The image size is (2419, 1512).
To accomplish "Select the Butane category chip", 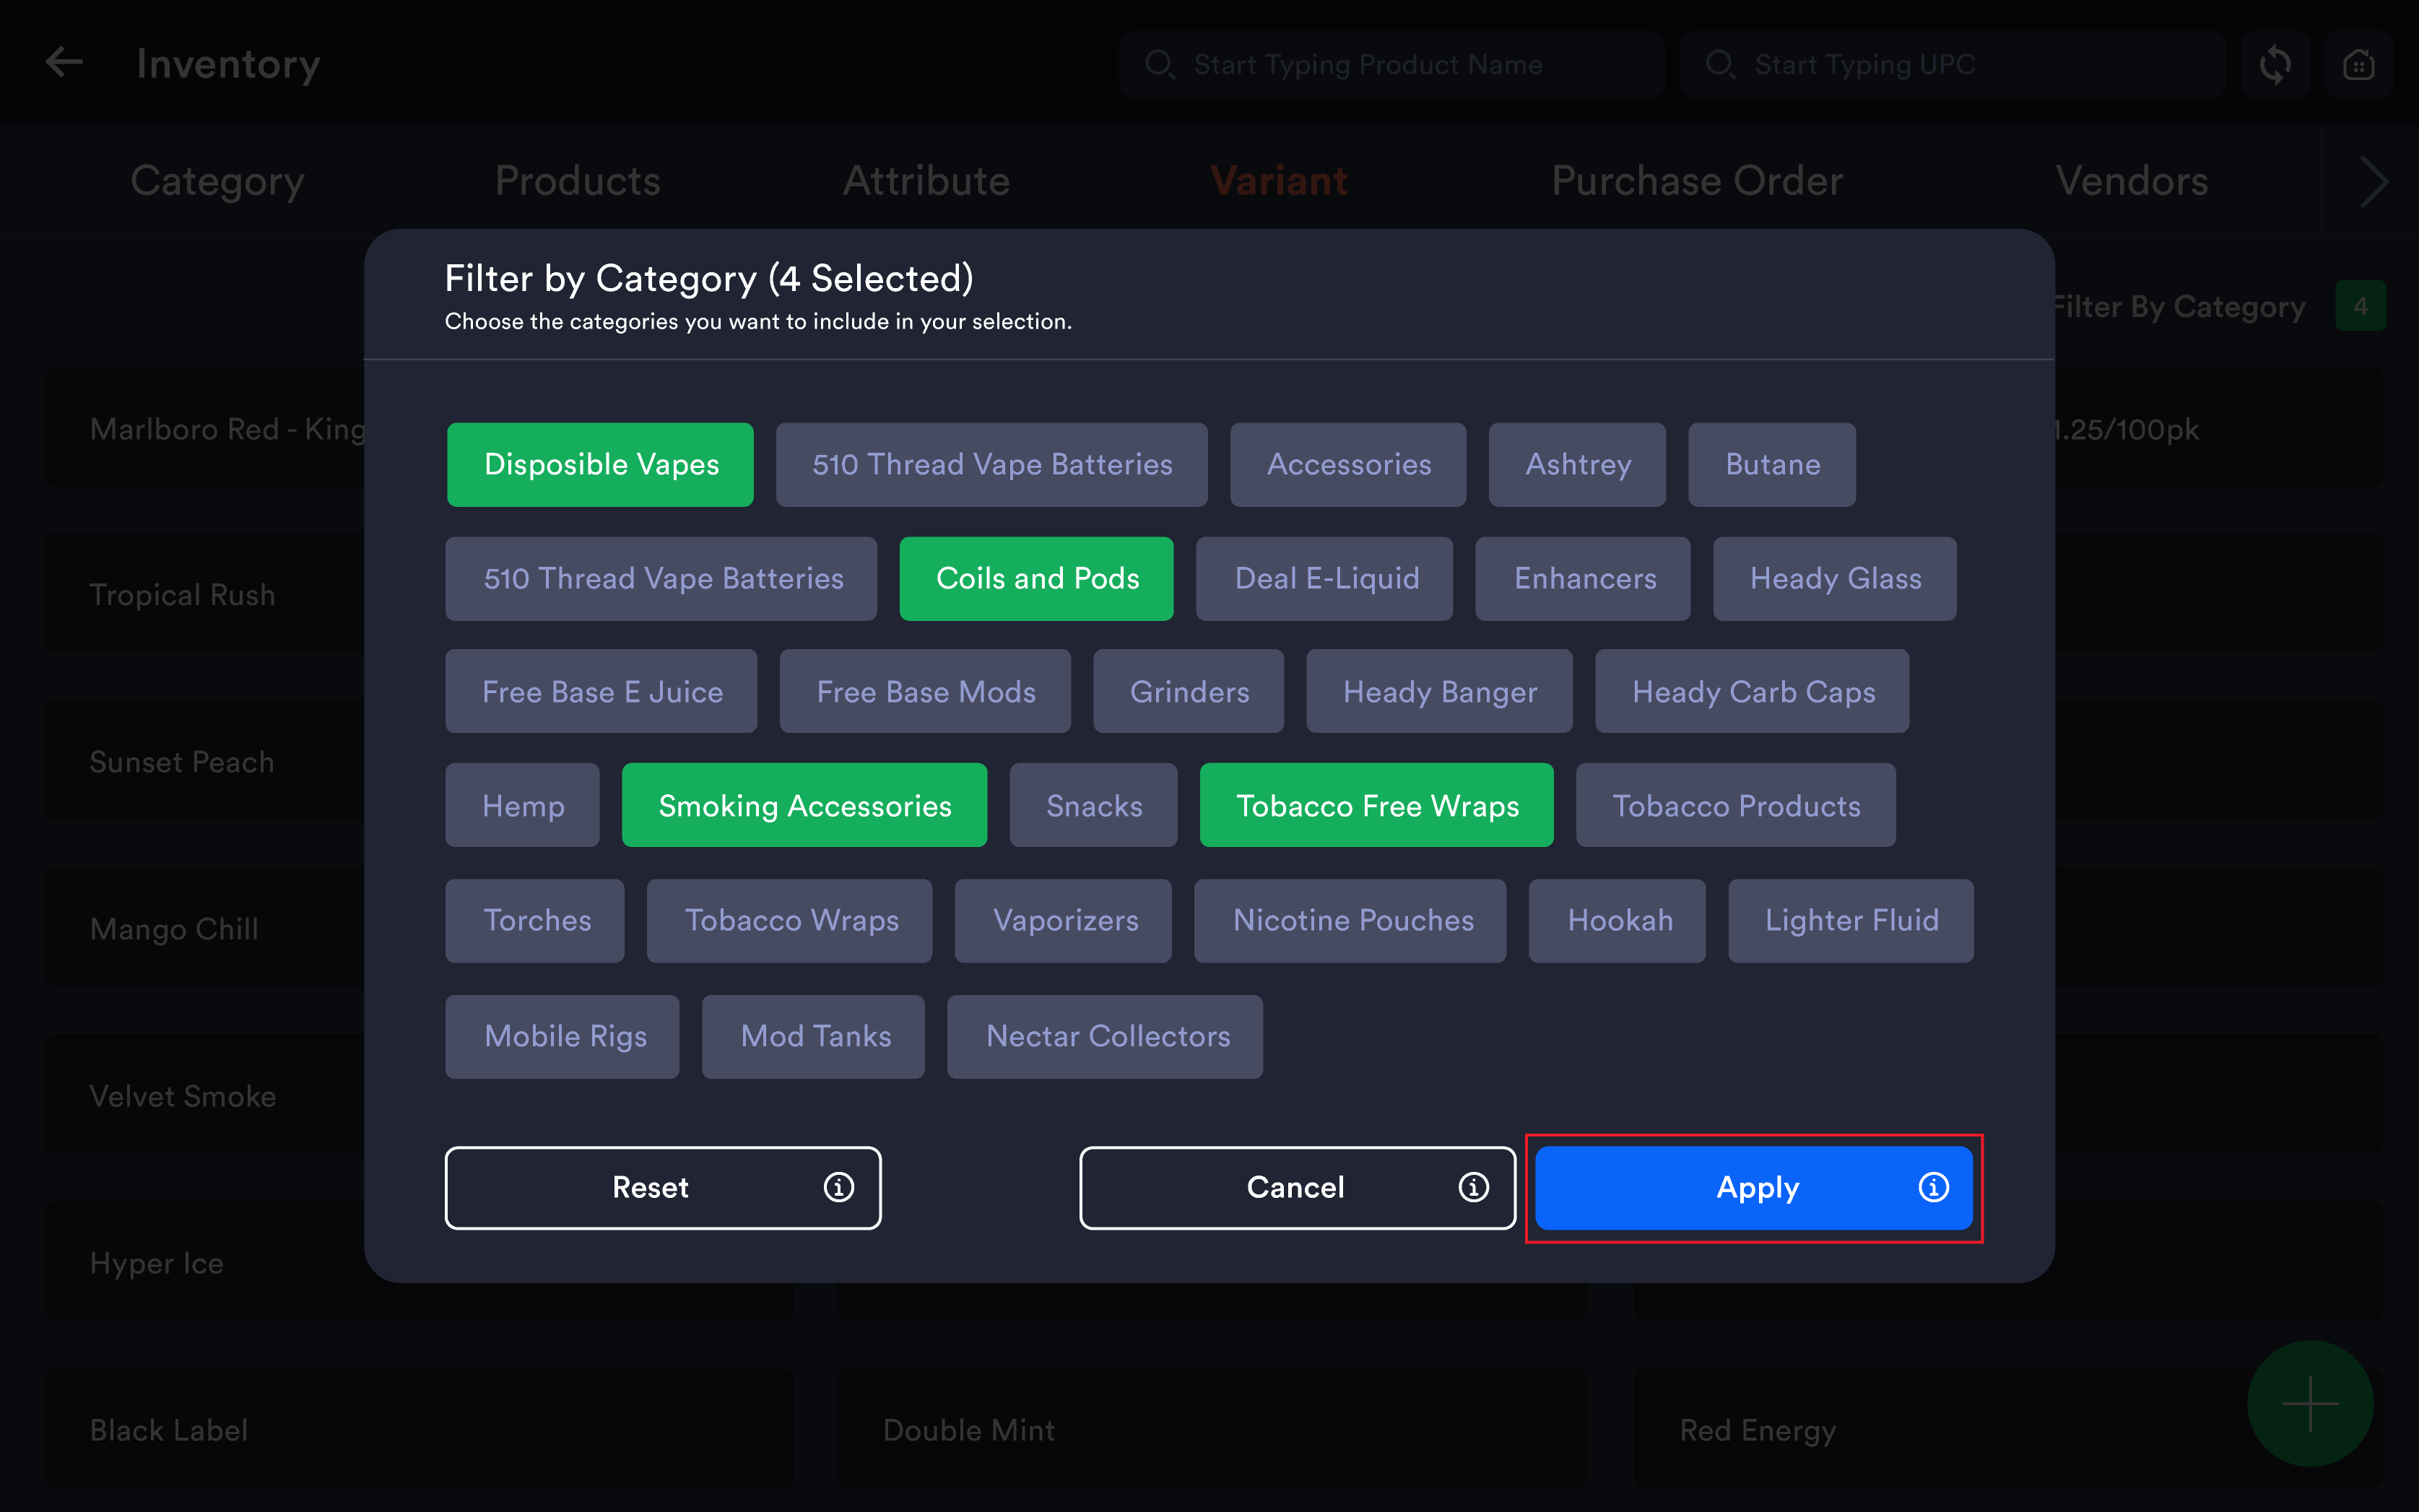I will (1772, 465).
